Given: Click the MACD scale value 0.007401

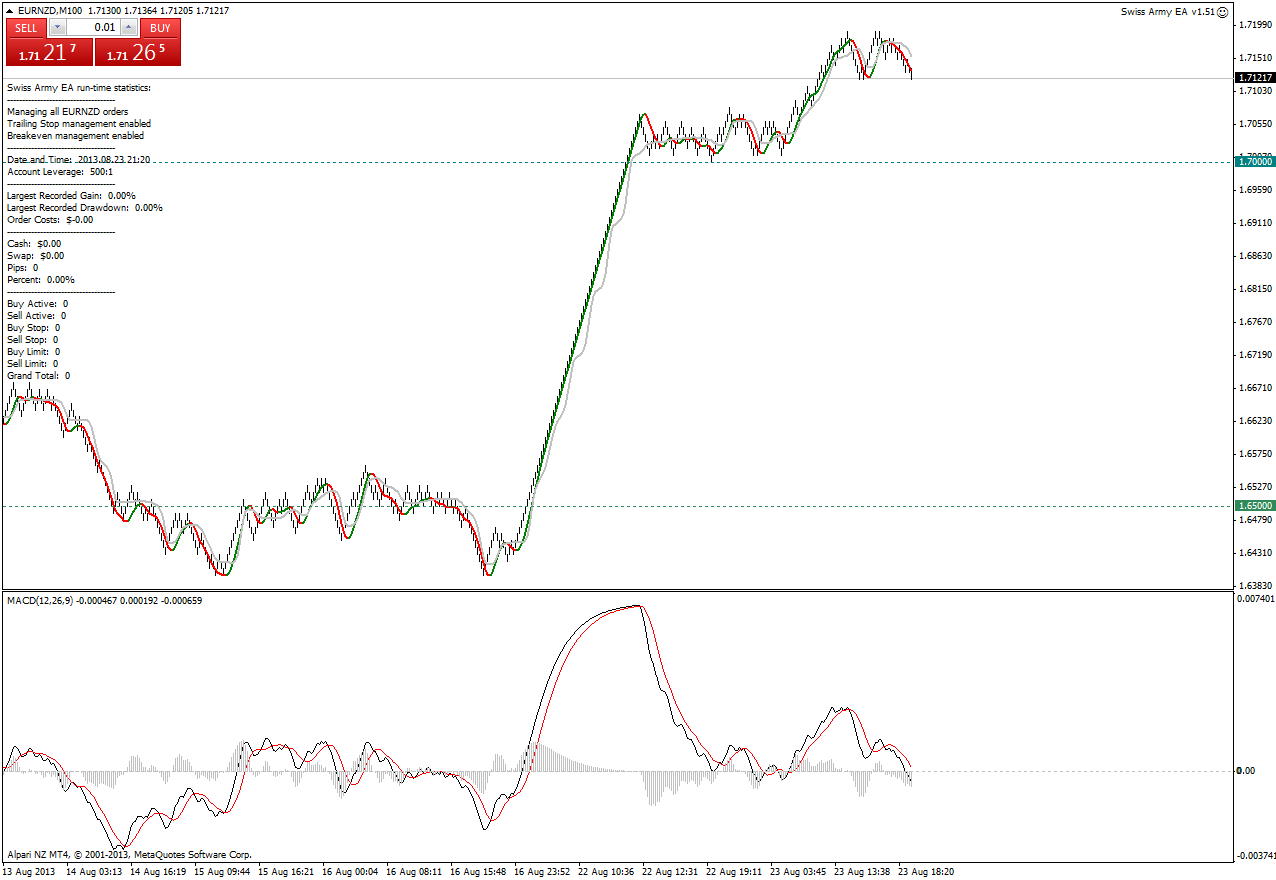Looking at the screenshot, I should [1255, 598].
